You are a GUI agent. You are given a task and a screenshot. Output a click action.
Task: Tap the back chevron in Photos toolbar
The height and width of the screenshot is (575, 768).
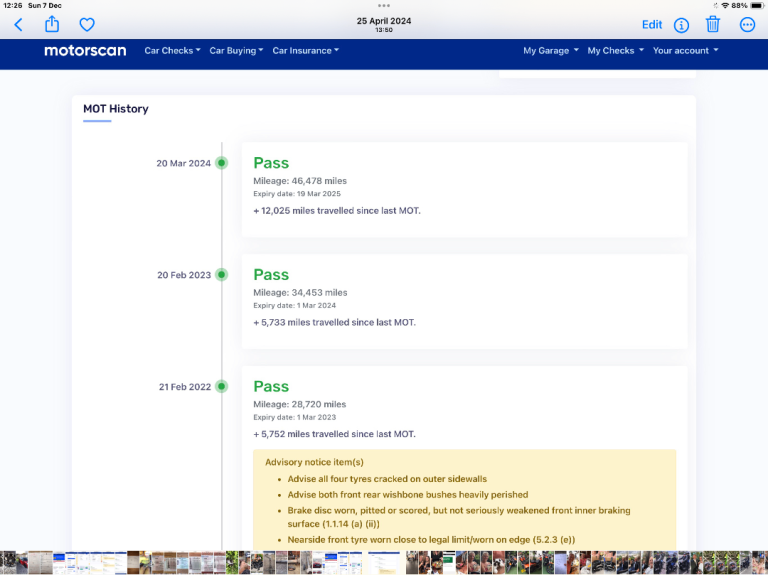click(x=18, y=25)
